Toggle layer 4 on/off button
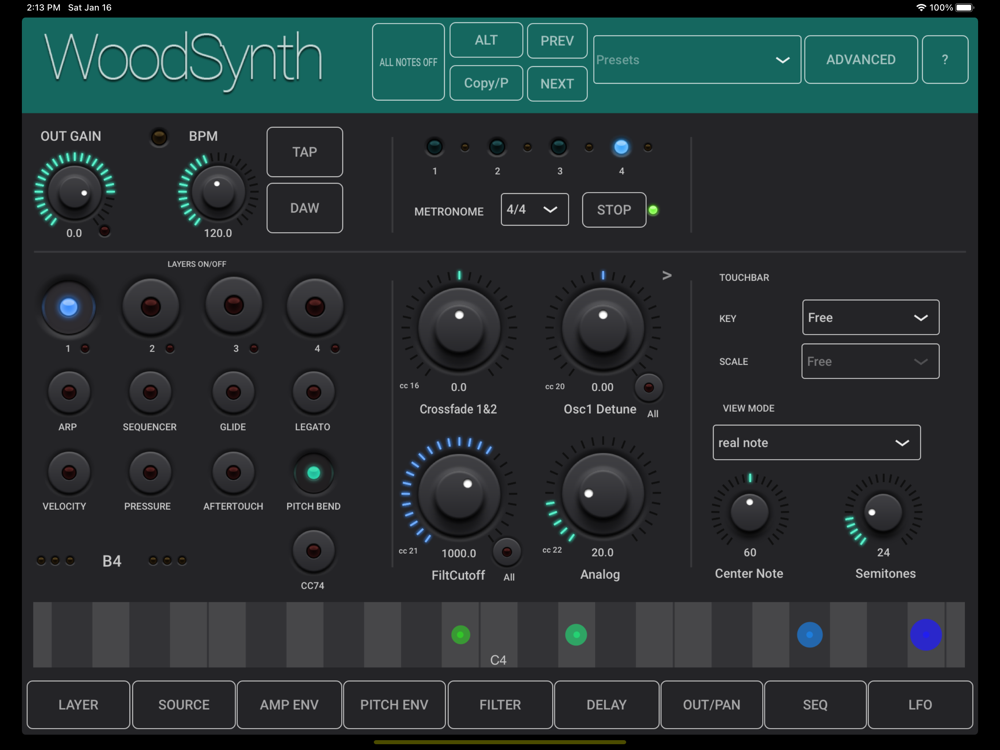 (315, 307)
